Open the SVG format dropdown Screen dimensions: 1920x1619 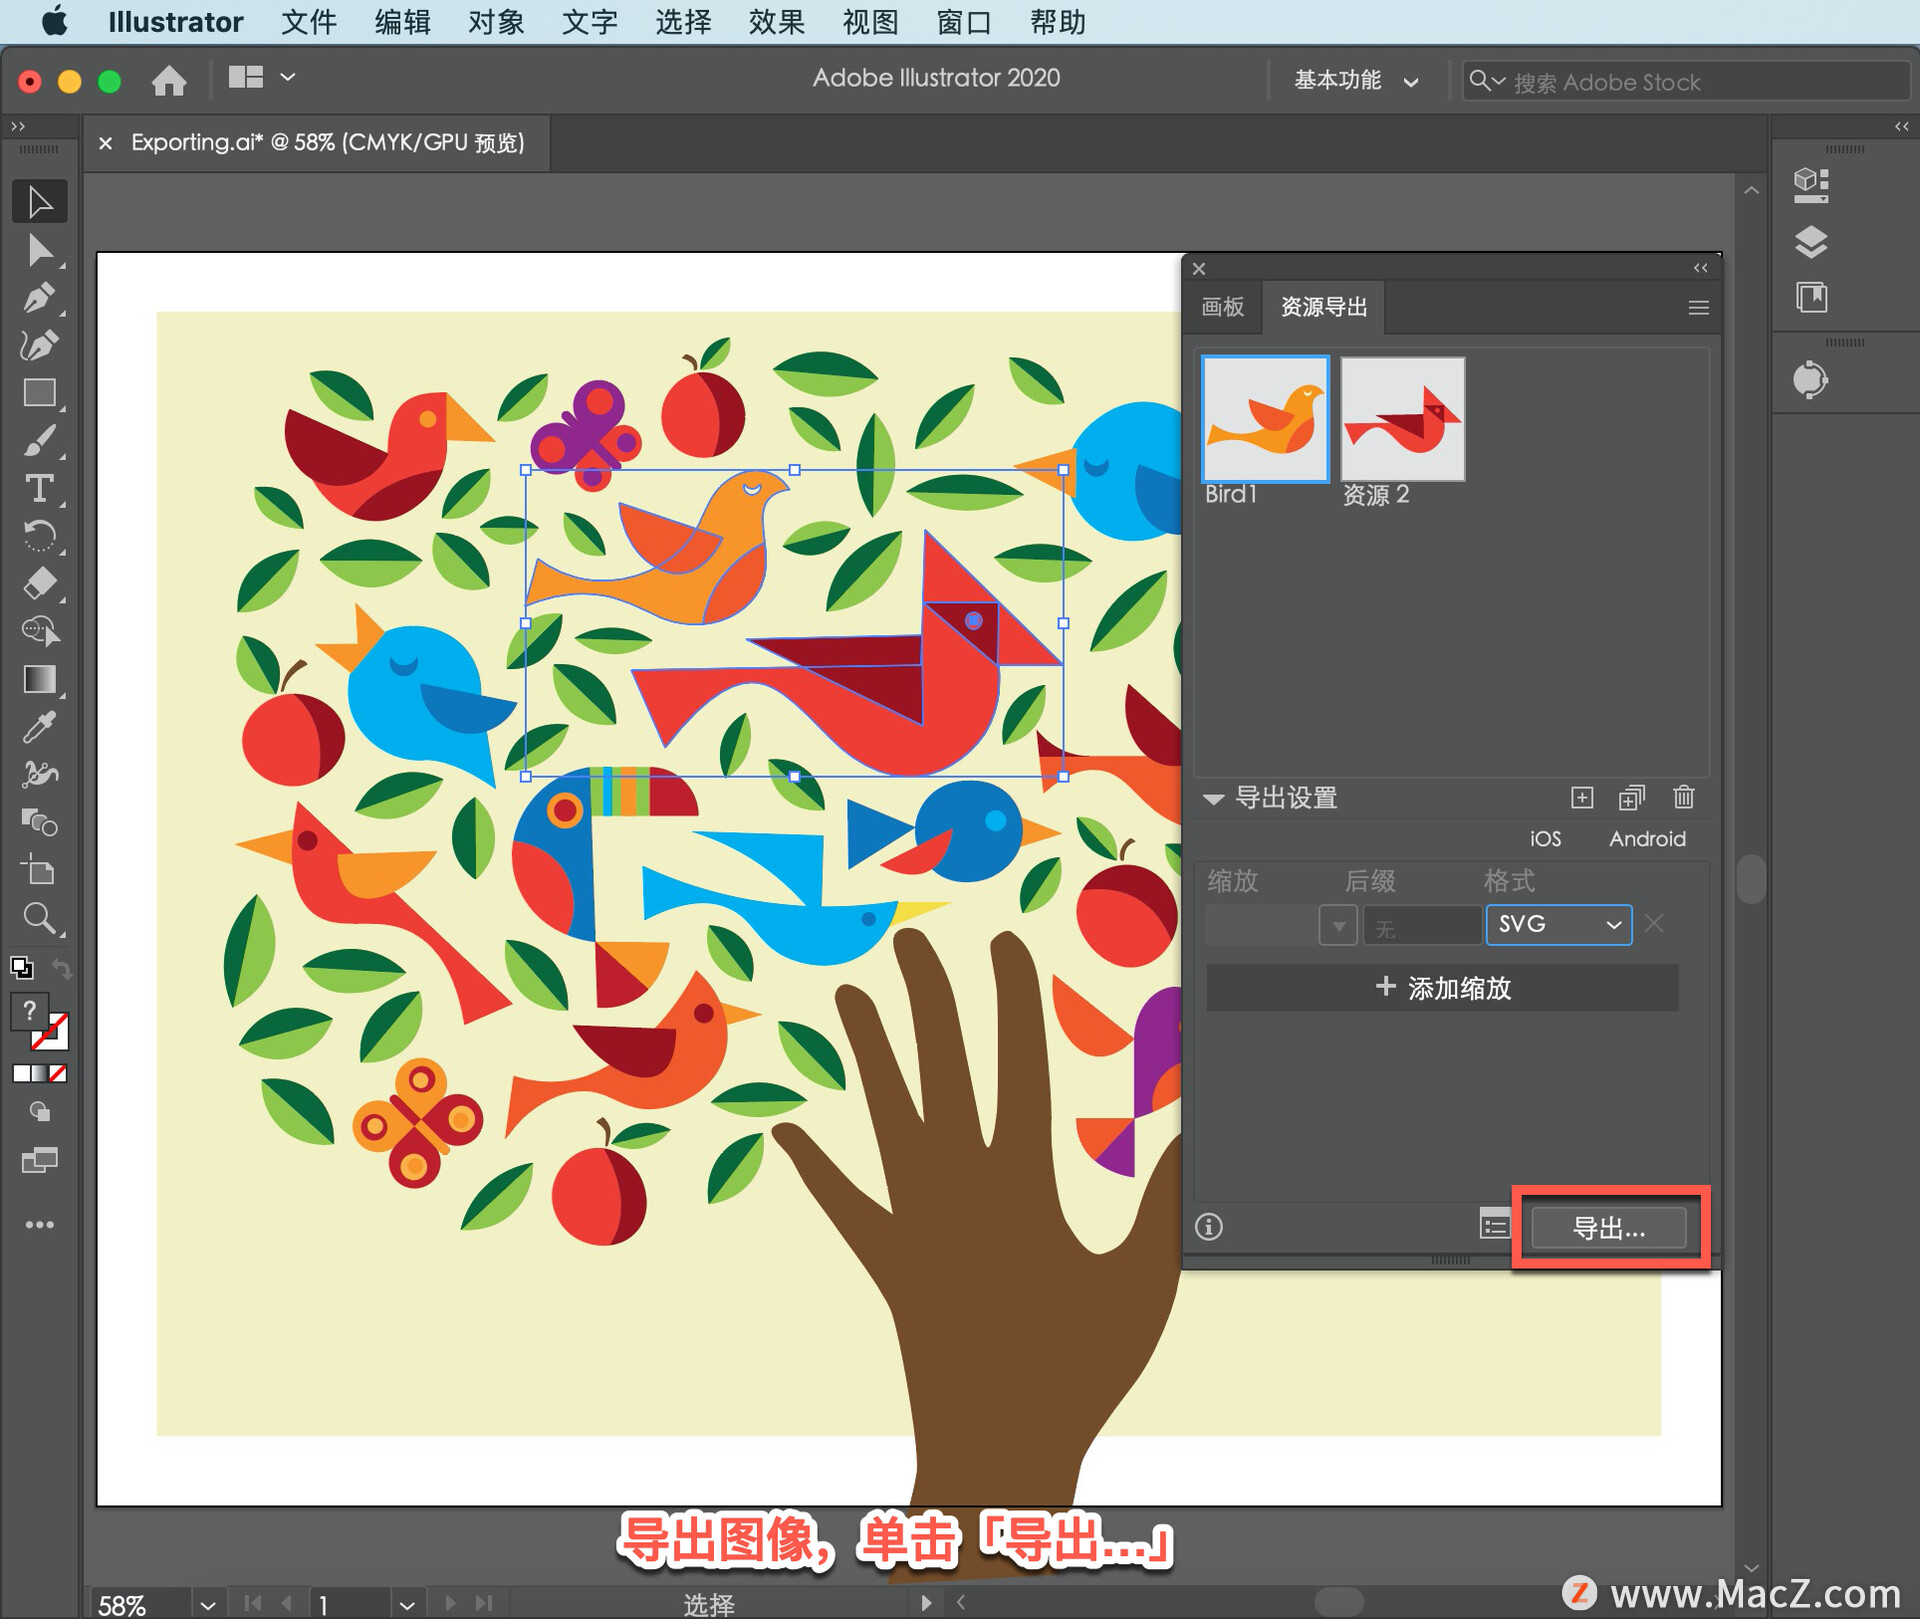pyautogui.click(x=1559, y=924)
